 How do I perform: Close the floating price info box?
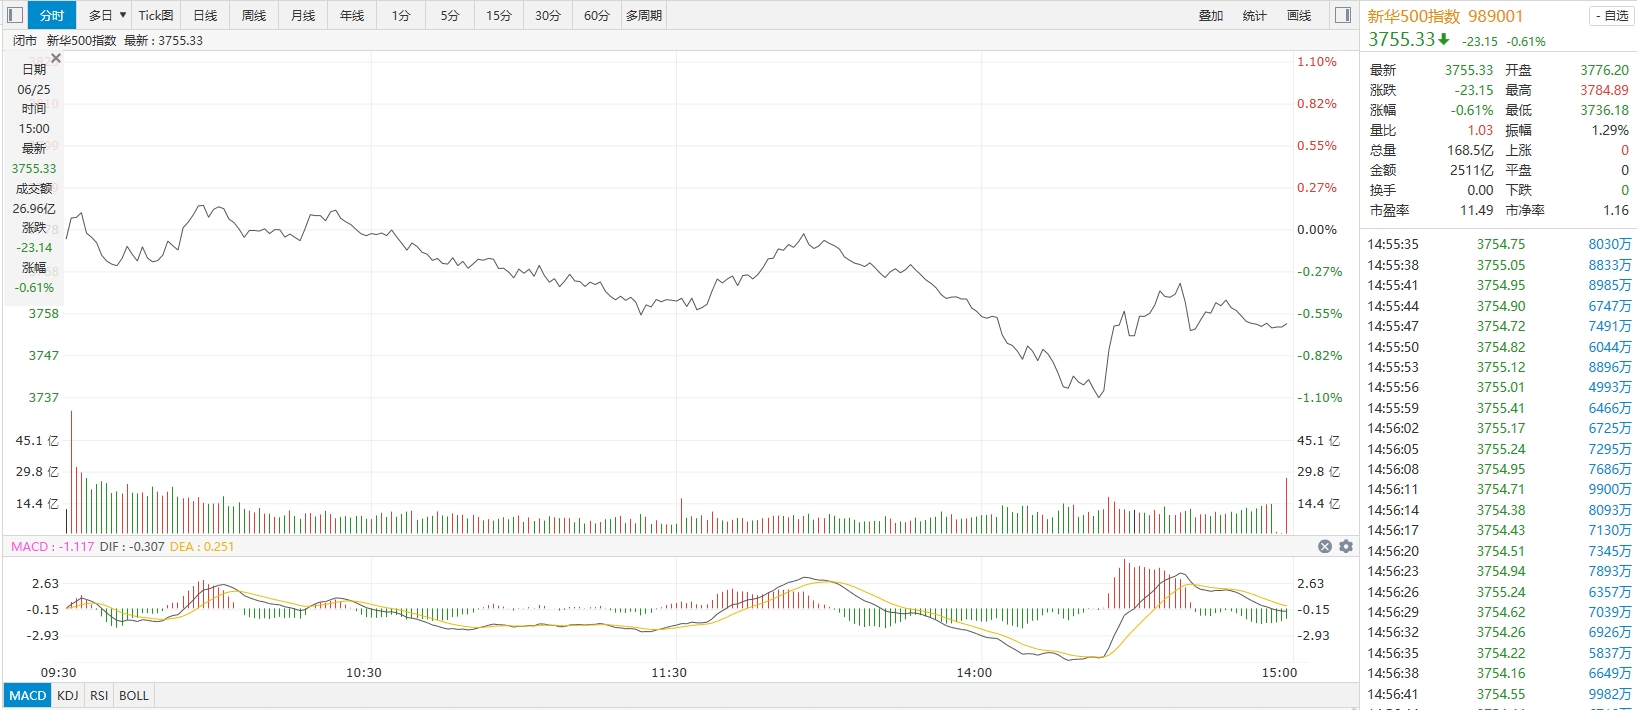coord(56,59)
